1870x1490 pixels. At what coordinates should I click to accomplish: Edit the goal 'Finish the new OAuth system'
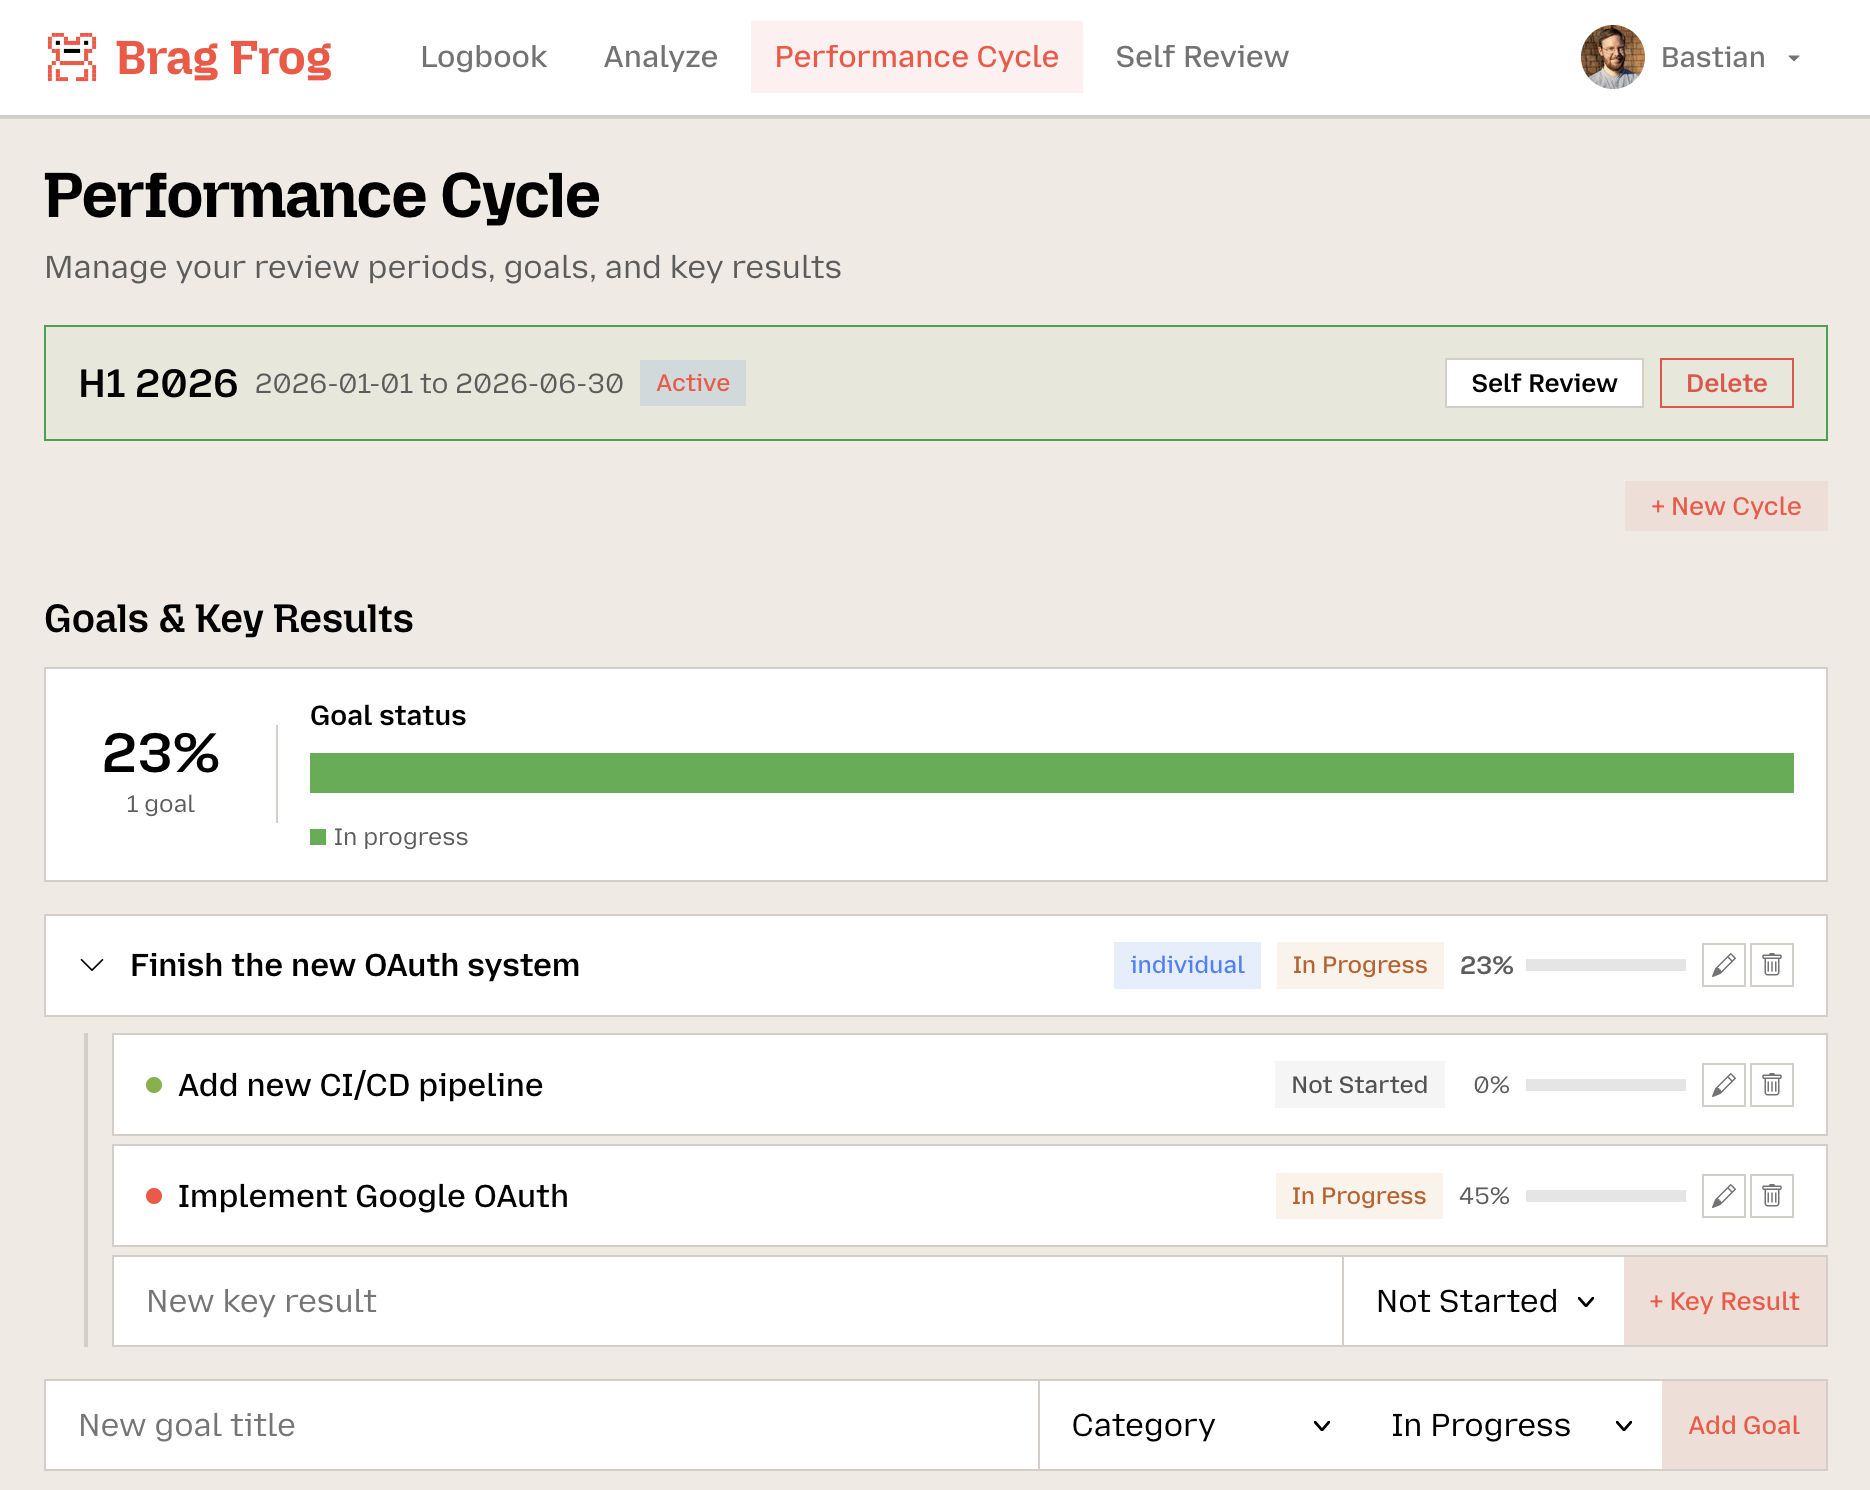(1723, 965)
